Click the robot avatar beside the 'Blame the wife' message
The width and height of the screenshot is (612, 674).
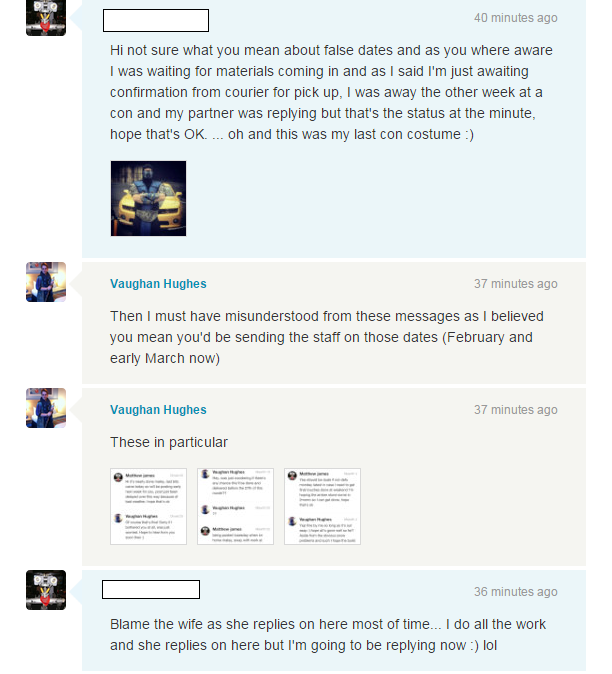46,590
